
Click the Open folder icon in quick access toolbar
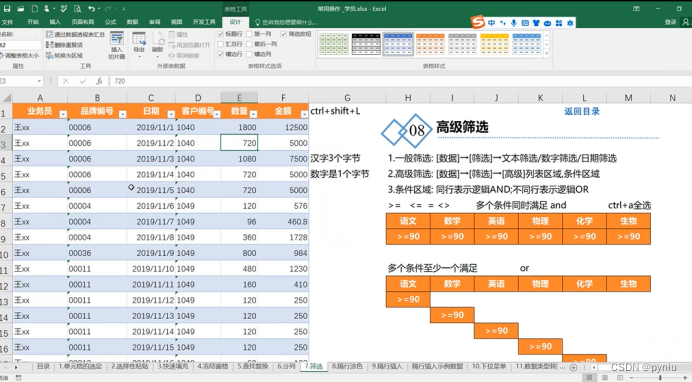coord(20,8)
